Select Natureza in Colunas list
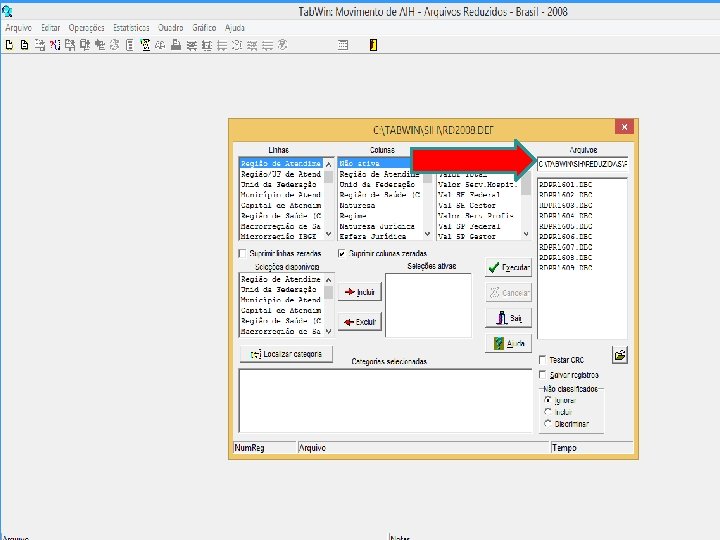Screen dimensions: 720x540 pyautogui.click(x=380, y=205)
